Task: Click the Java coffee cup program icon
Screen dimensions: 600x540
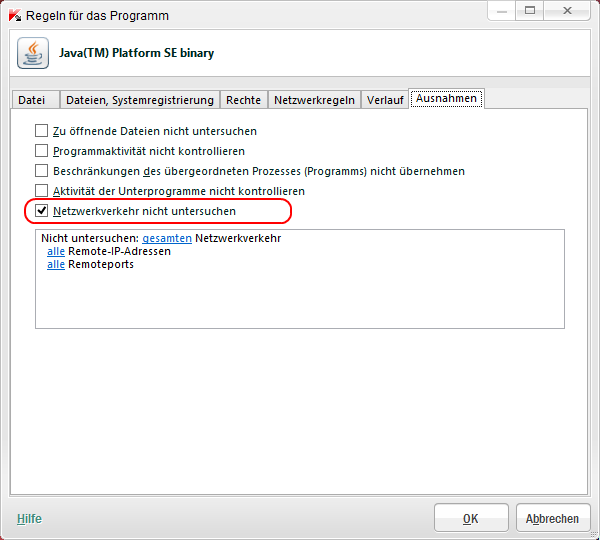Action: pyautogui.click(x=33, y=53)
